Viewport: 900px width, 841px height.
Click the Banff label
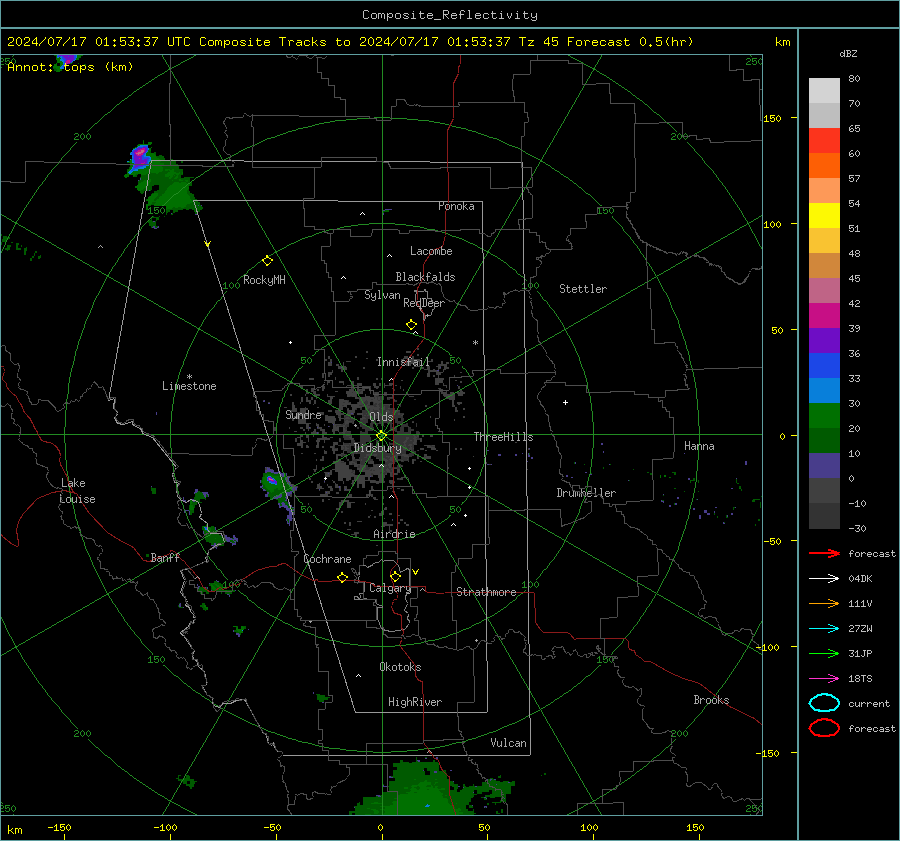(165, 558)
